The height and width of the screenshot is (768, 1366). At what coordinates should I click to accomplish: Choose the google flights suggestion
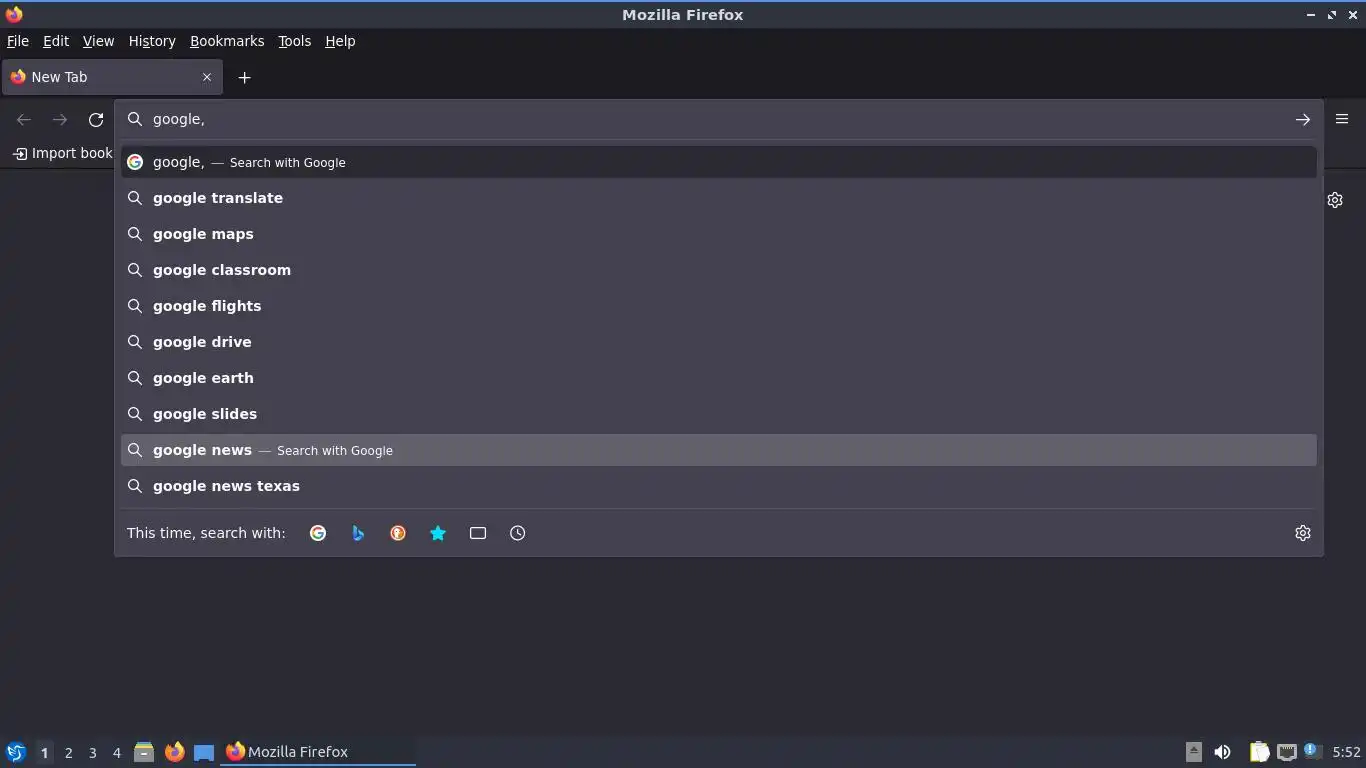[719, 306]
